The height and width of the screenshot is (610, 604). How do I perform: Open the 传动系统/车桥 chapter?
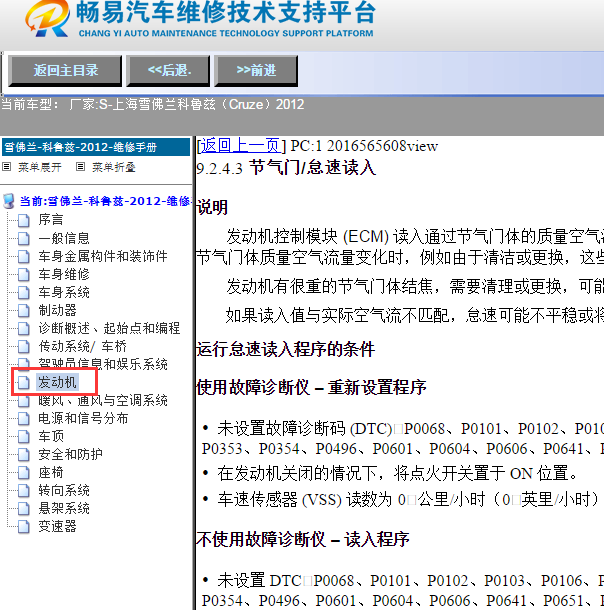coord(82,346)
